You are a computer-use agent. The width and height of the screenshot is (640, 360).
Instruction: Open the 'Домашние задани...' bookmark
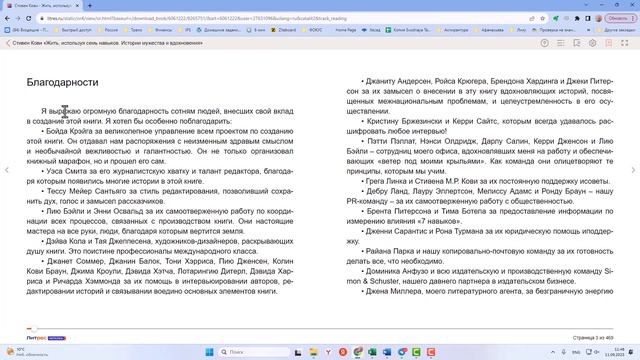coord(218,30)
